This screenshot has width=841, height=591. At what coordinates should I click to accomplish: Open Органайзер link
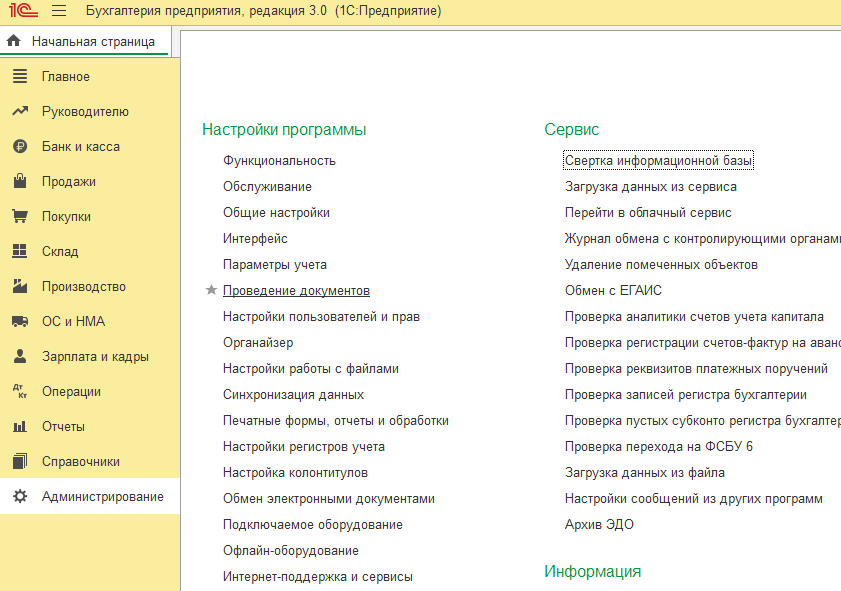pyautogui.click(x=258, y=343)
